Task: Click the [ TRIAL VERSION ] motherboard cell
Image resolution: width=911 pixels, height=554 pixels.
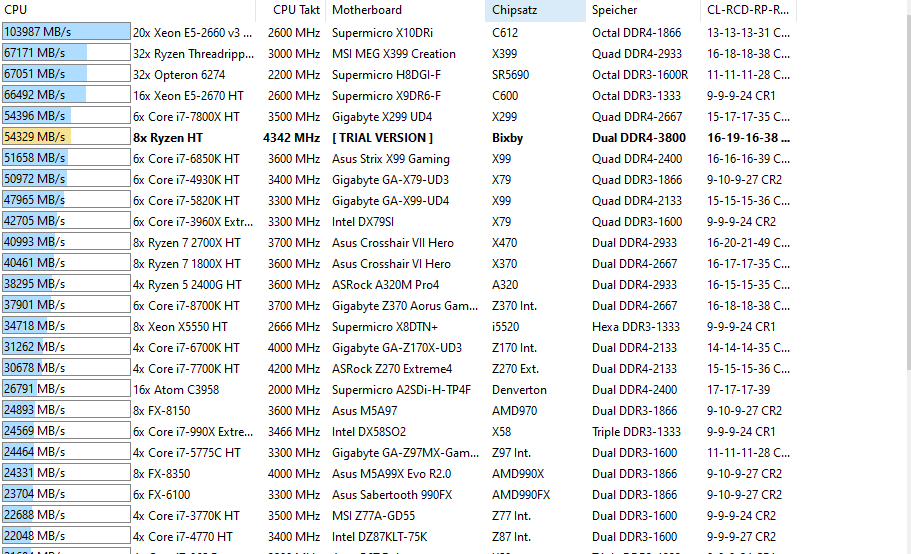Action: (382, 138)
